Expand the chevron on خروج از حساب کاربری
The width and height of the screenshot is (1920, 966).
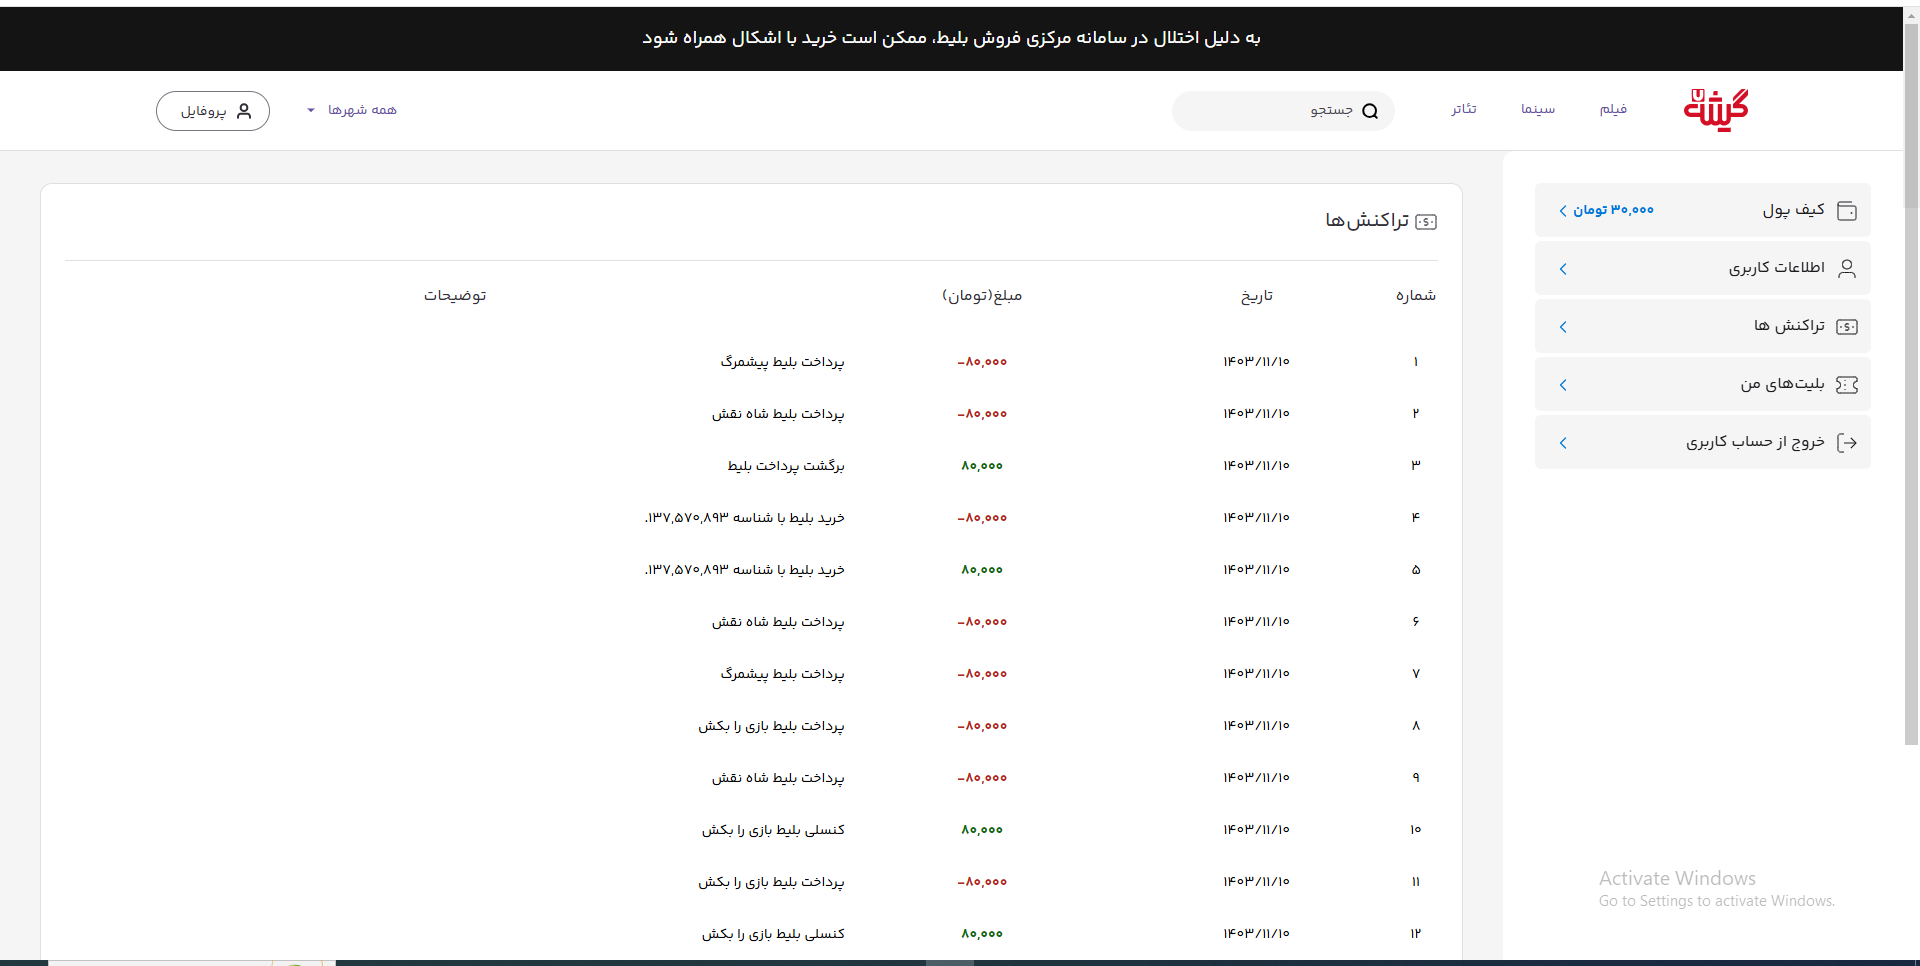coord(1563,443)
